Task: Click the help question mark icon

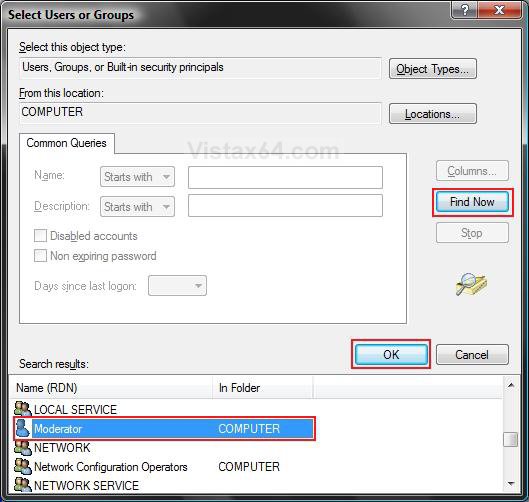Action: coord(465,10)
